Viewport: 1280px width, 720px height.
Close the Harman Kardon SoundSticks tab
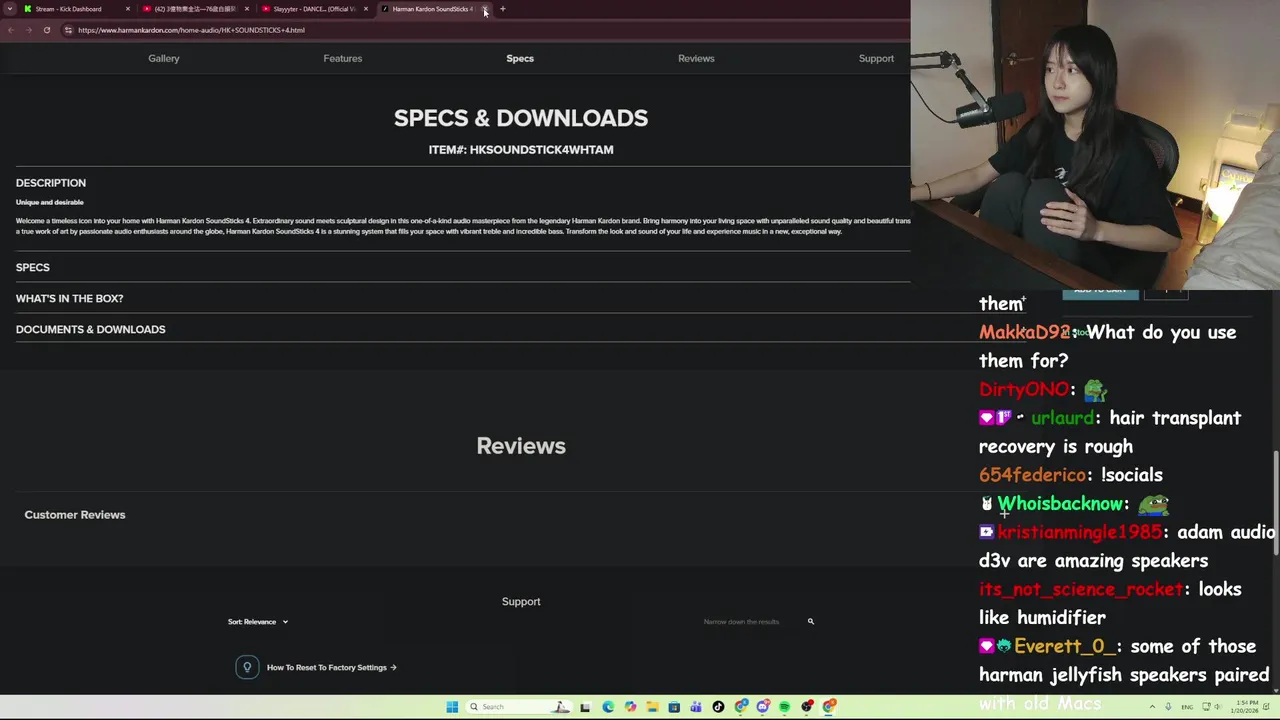[485, 9]
